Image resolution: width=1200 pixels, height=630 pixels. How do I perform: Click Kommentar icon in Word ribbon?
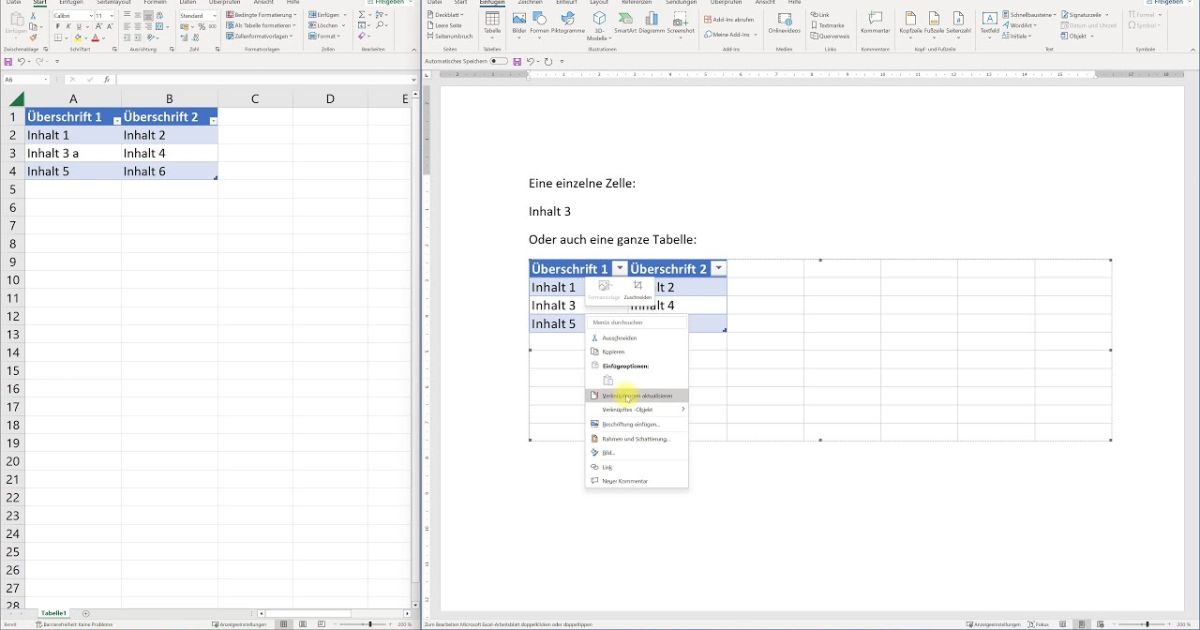pos(875,22)
